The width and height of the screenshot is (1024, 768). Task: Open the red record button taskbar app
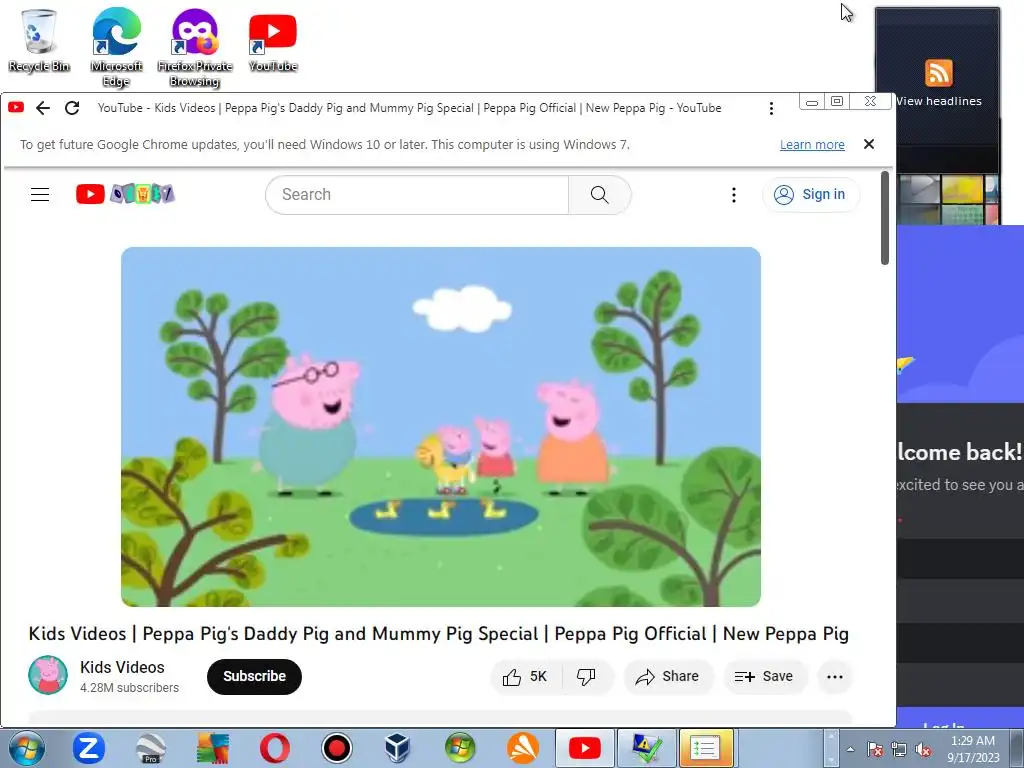pyautogui.click(x=337, y=748)
